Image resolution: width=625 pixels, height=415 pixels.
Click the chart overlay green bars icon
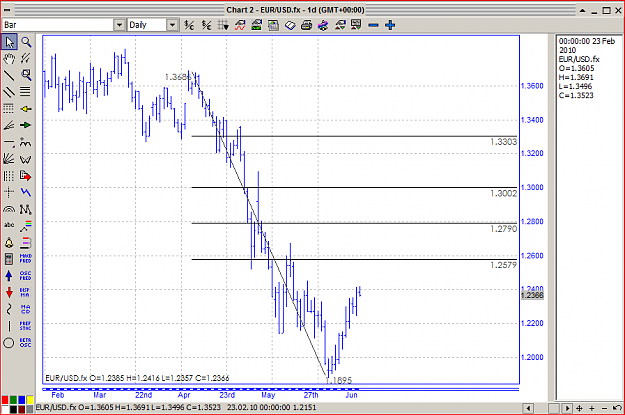(256, 25)
